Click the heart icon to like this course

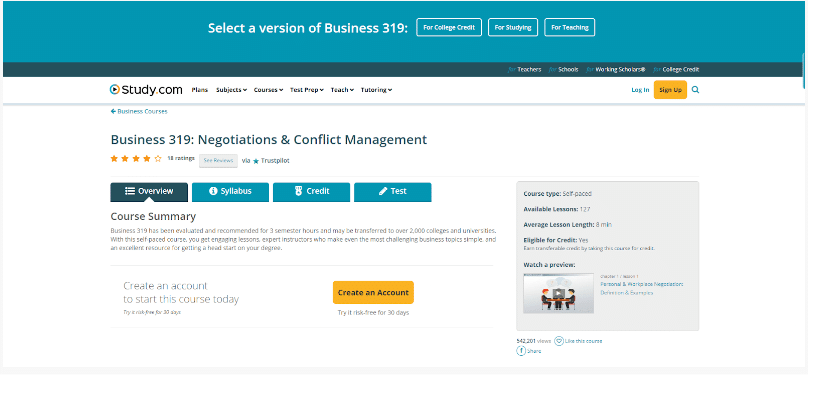click(559, 341)
